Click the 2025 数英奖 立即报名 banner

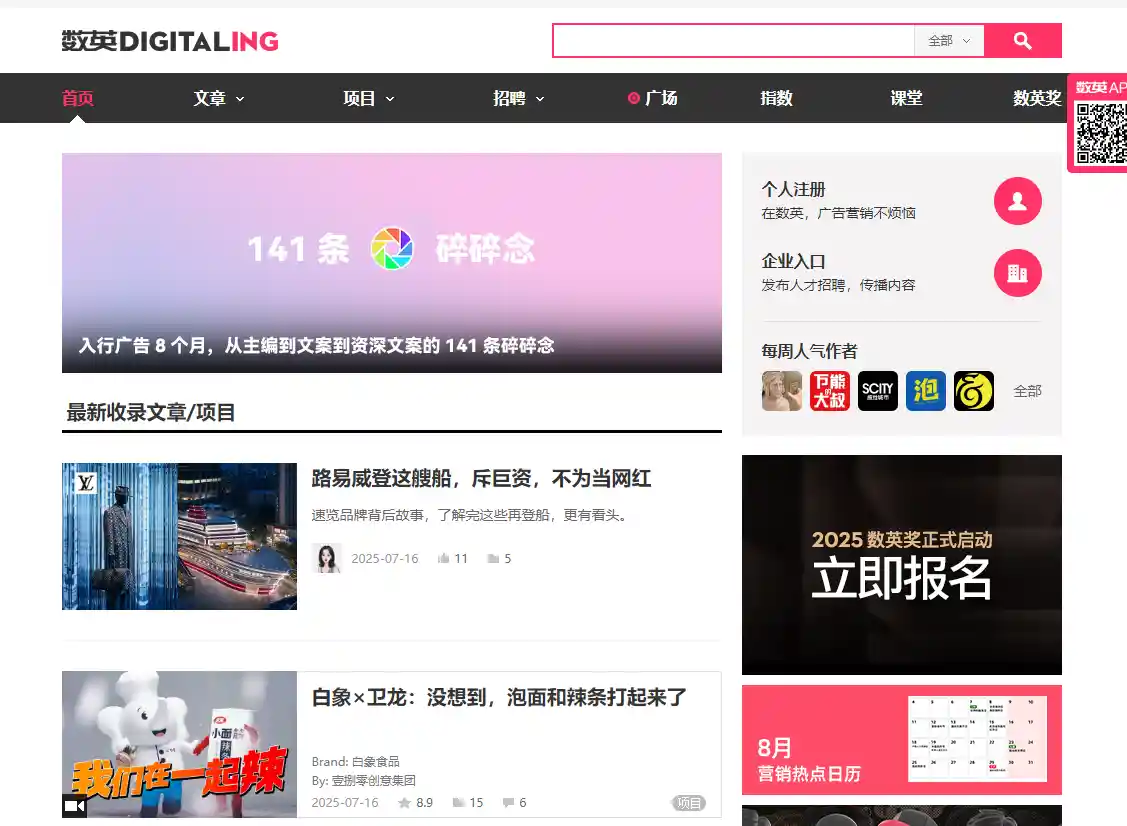(x=901, y=565)
